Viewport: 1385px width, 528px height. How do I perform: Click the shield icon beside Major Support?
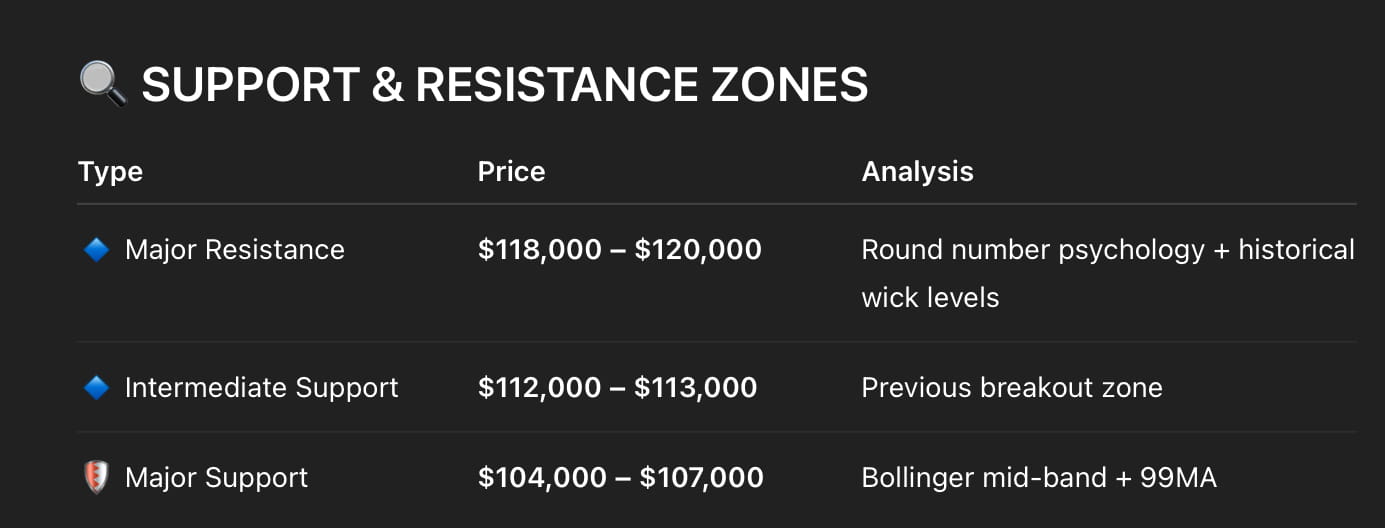tap(96, 477)
